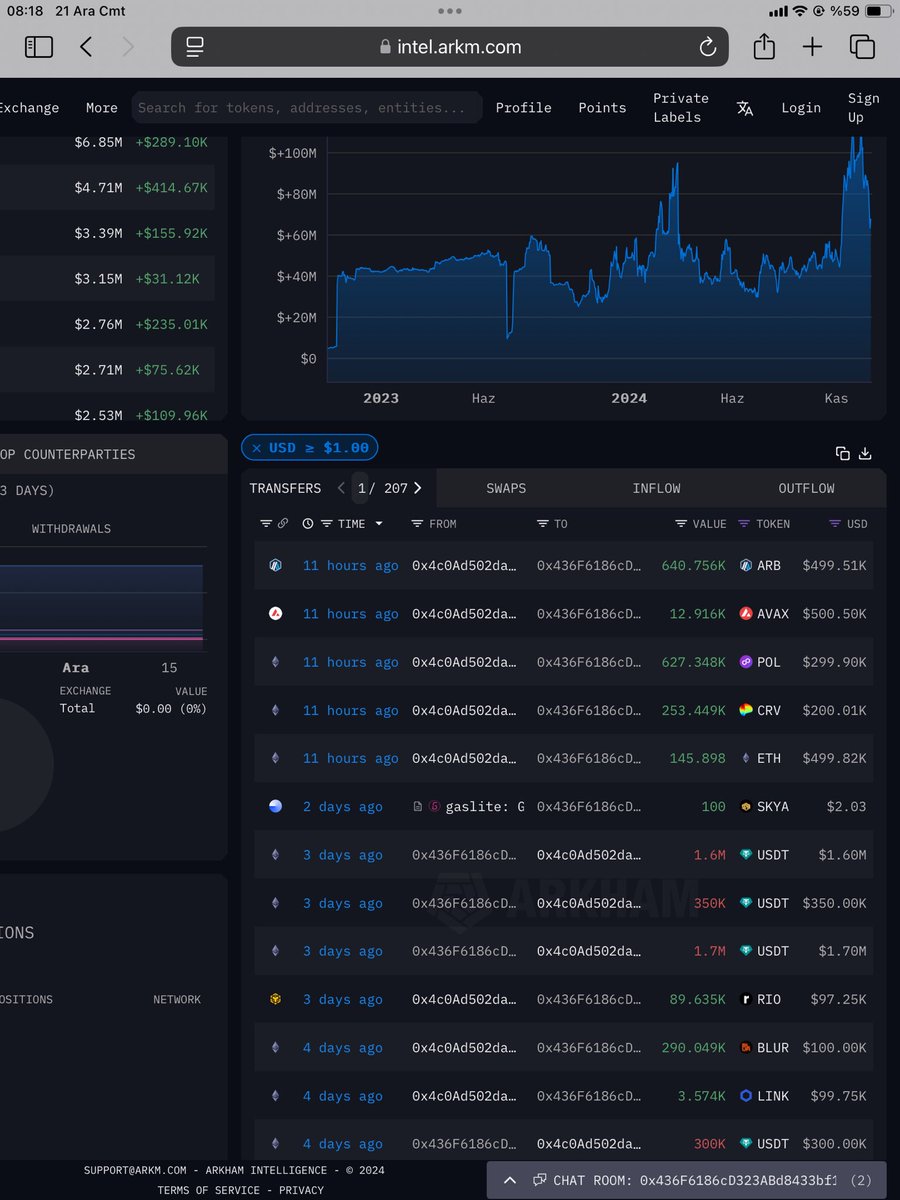Reload the intel.arkm.com page
This screenshot has height=1200, width=900.
pyautogui.click(x=707, y=46)
